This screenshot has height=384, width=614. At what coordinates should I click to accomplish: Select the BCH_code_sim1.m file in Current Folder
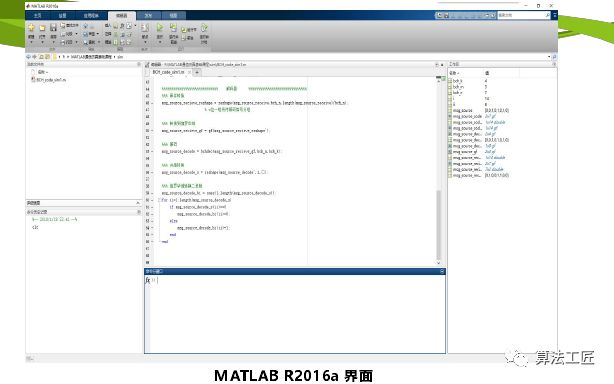[49, 80]
